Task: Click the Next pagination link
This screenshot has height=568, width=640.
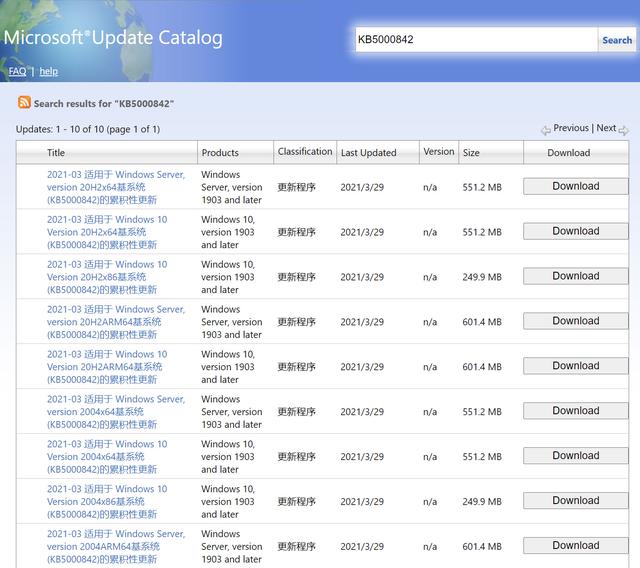Action: click(606, 128)
